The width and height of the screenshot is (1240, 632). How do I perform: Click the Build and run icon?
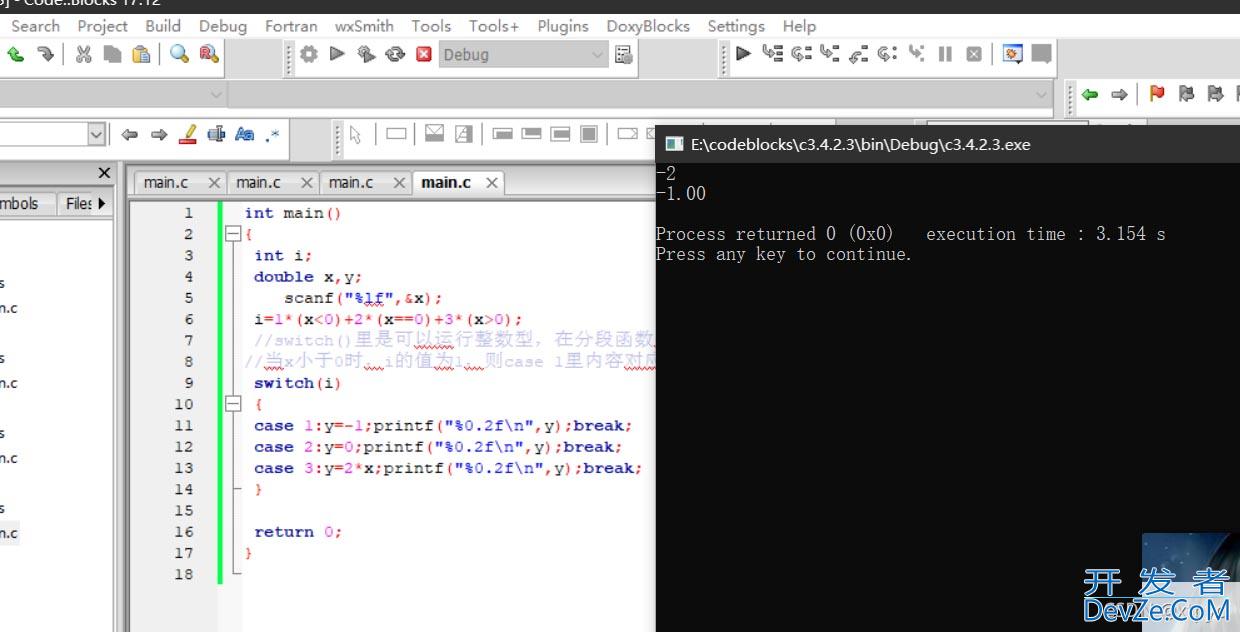366,54
